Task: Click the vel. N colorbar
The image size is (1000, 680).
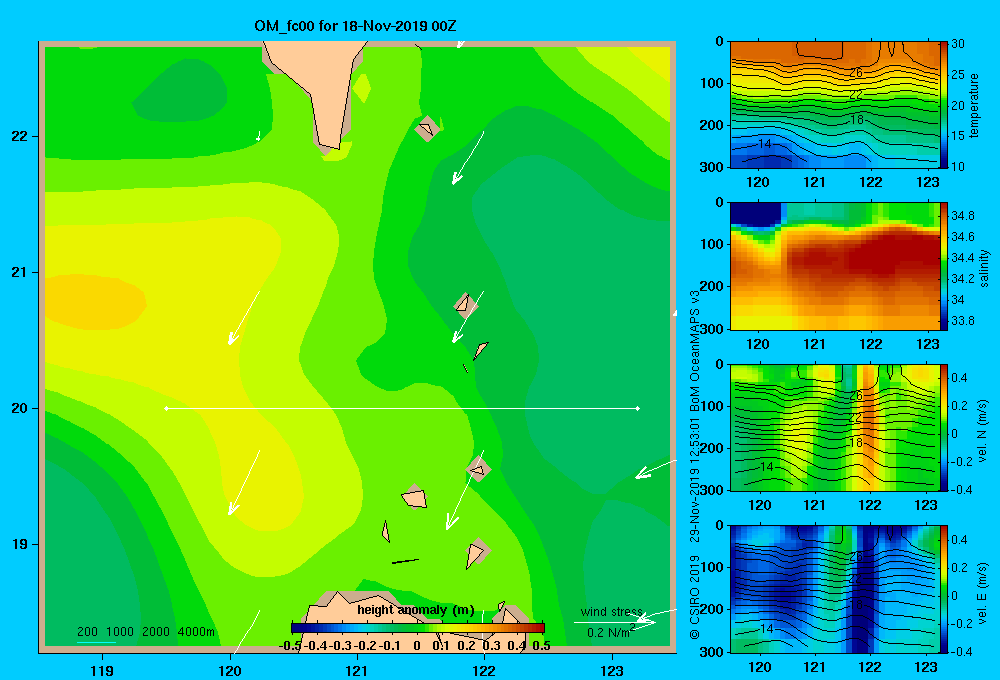Action: coord(943,427)
